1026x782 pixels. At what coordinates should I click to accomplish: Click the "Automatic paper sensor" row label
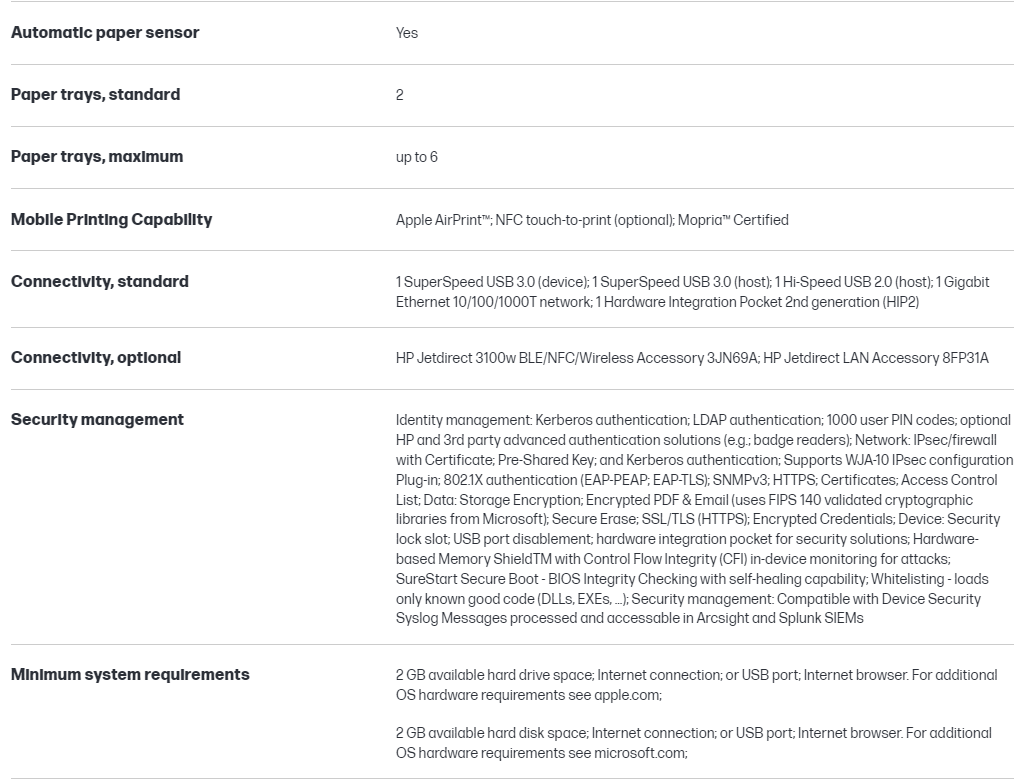pos(105,33)
